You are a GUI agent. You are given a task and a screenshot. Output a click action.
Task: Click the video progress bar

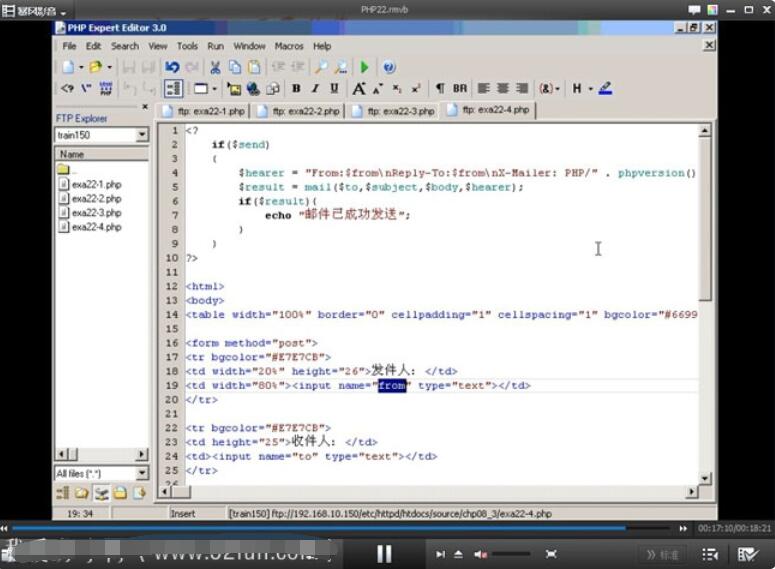341,528
